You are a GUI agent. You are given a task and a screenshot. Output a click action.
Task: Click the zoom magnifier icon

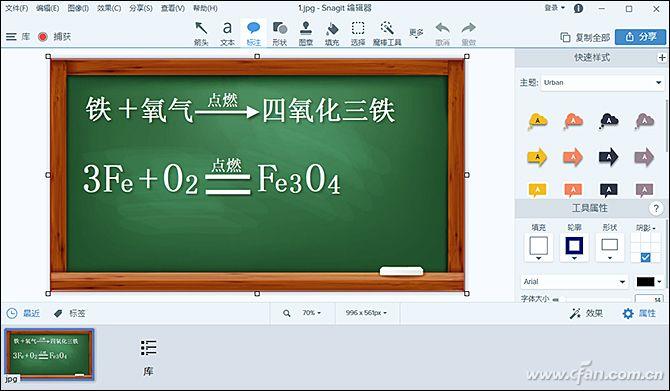click(287, 313)
